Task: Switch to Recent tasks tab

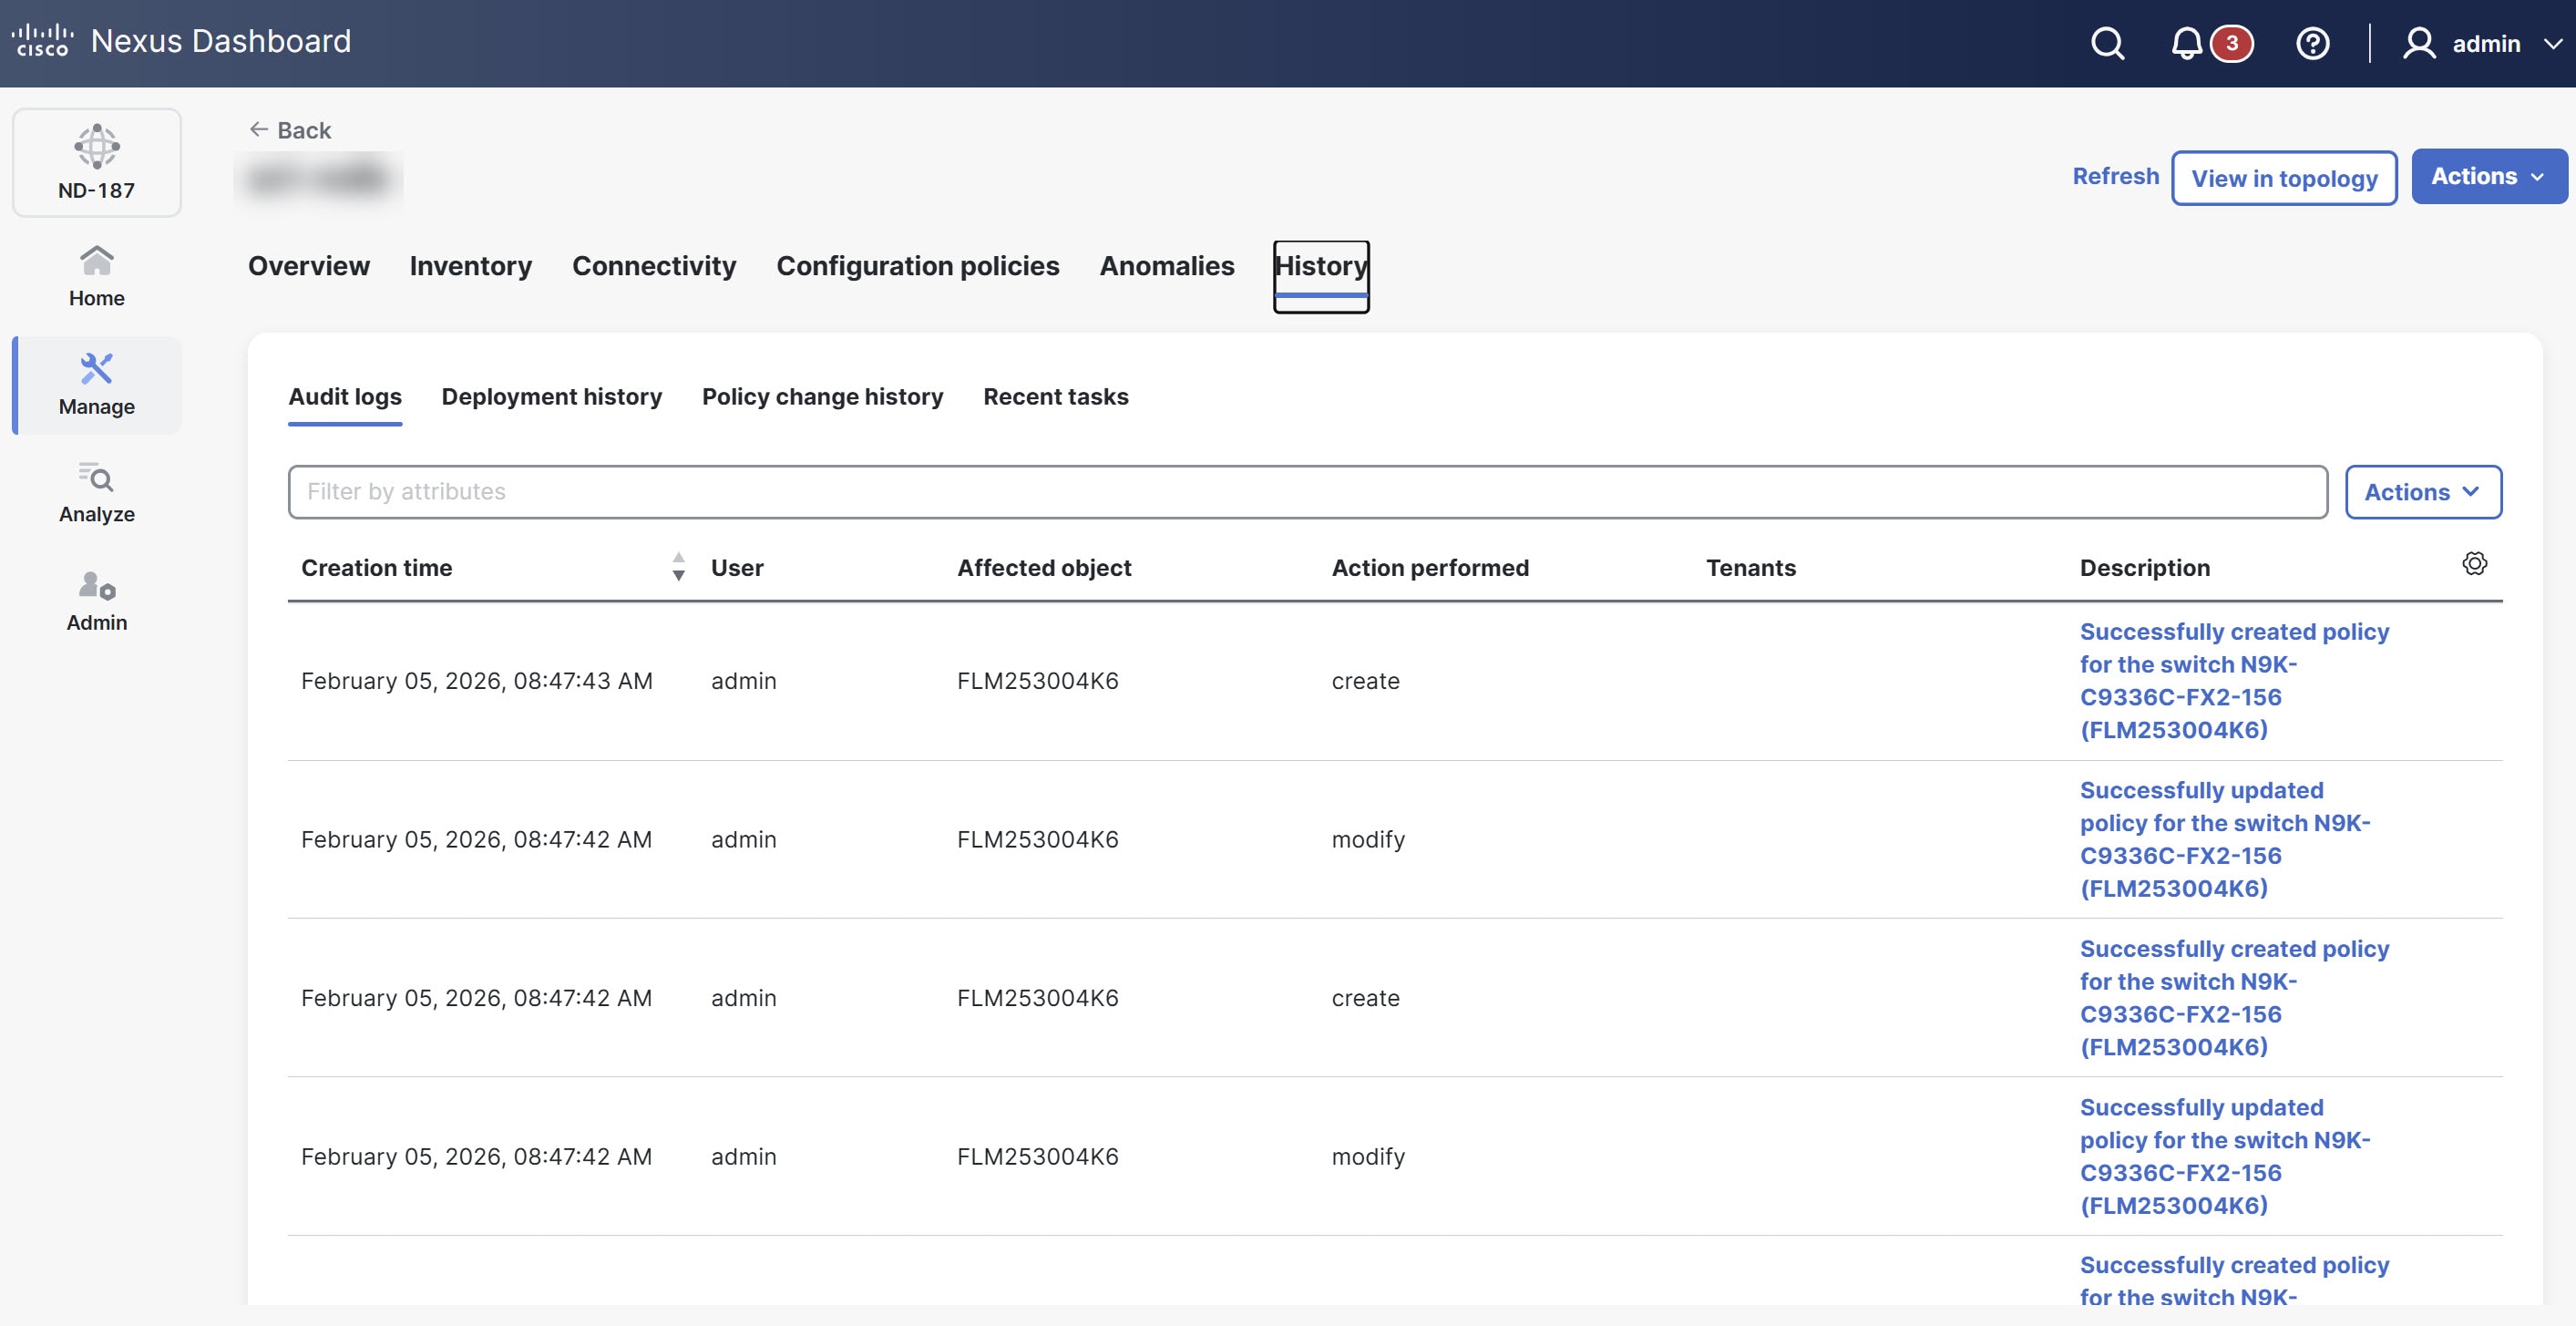Action: click(1055, 397)
